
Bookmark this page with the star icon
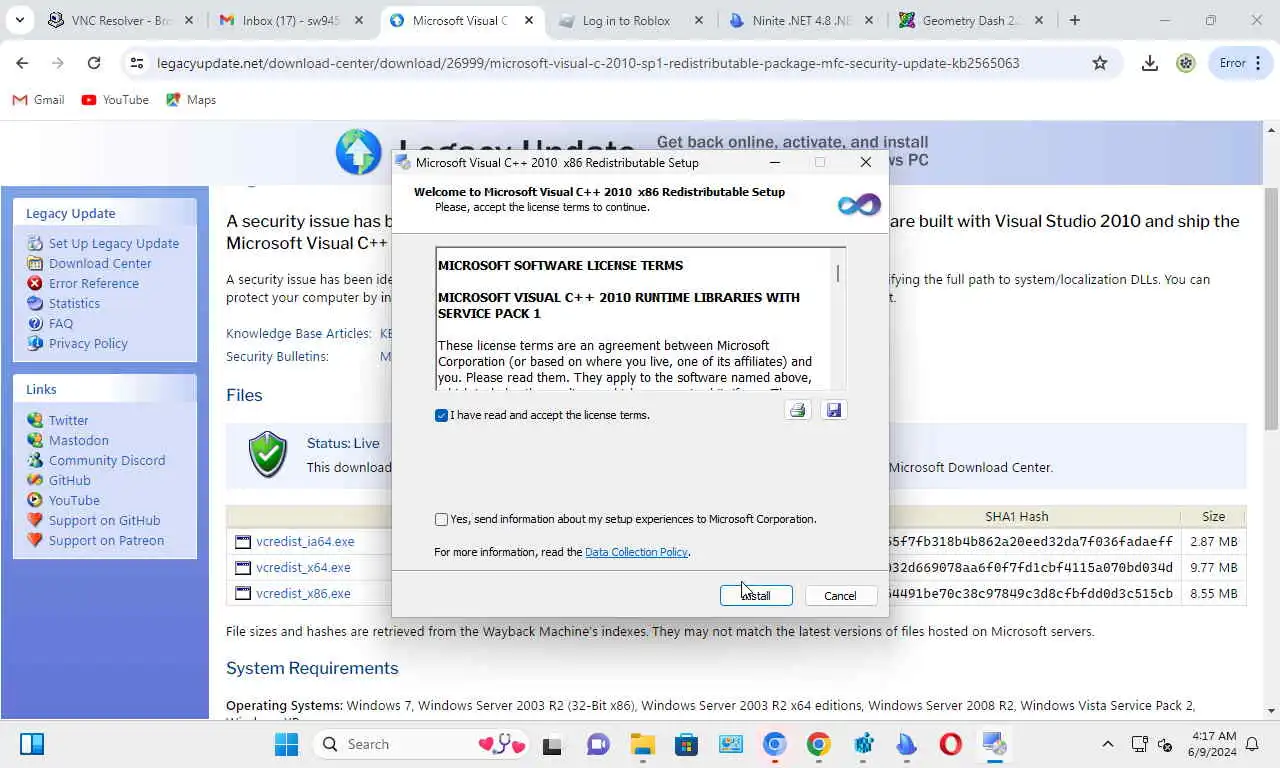point(1100,63)
